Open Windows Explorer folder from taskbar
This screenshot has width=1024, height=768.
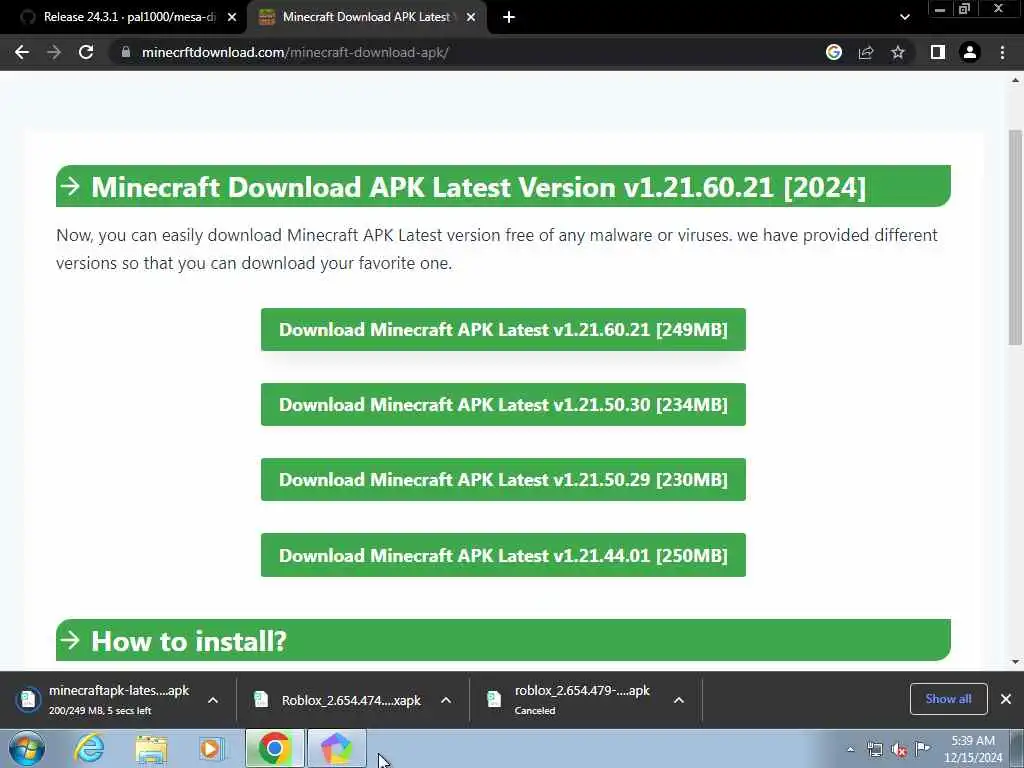[151, 748]
